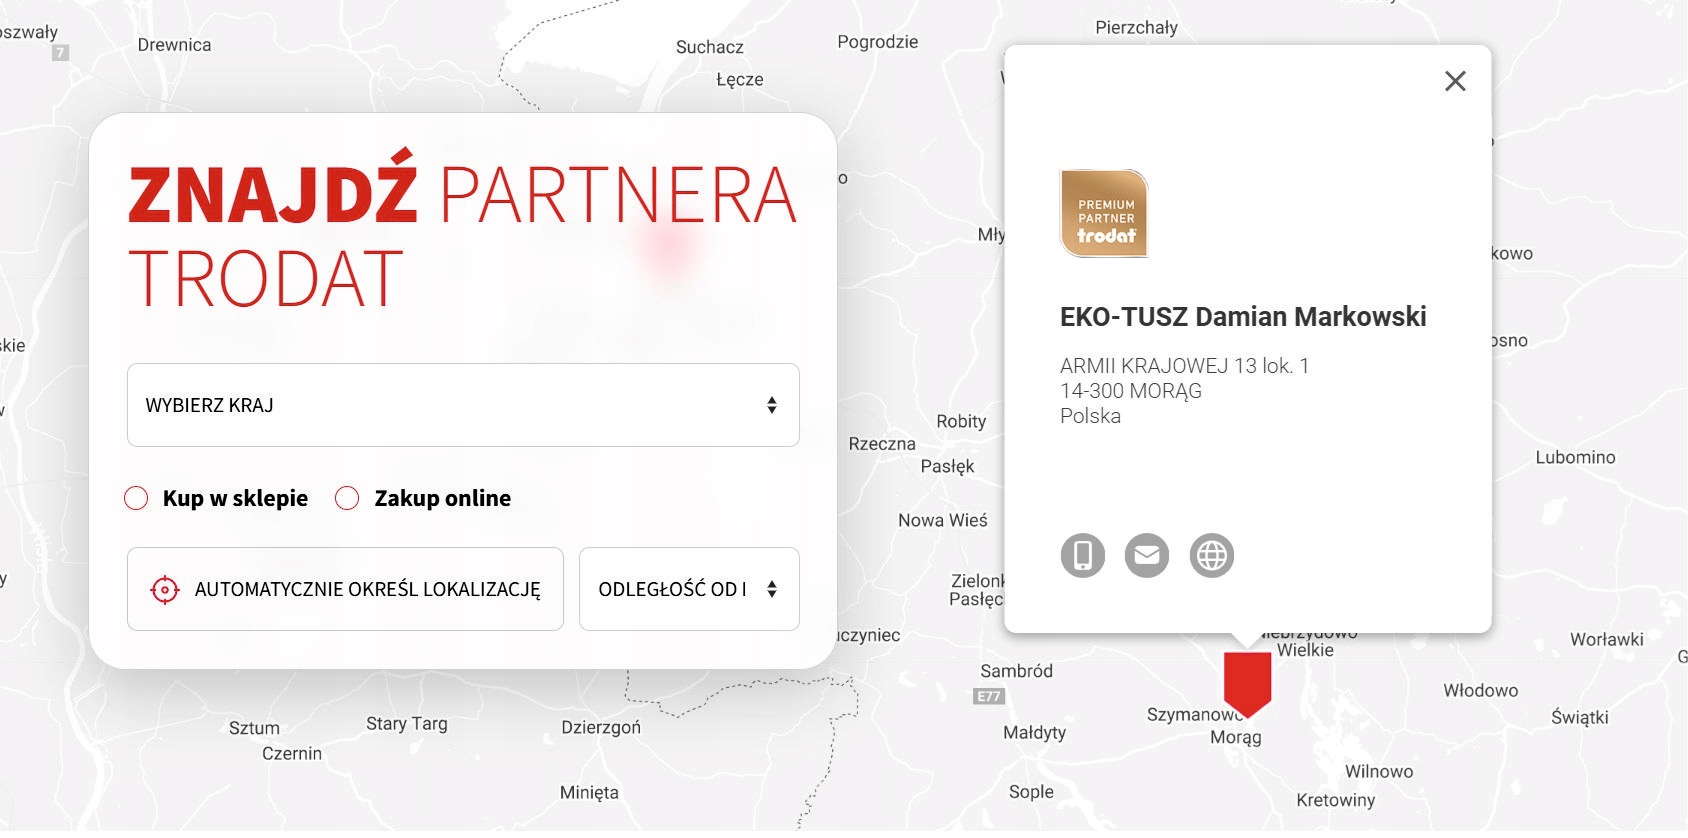Select the 'Kup w sklepie' radio option

tap(136, 498)
